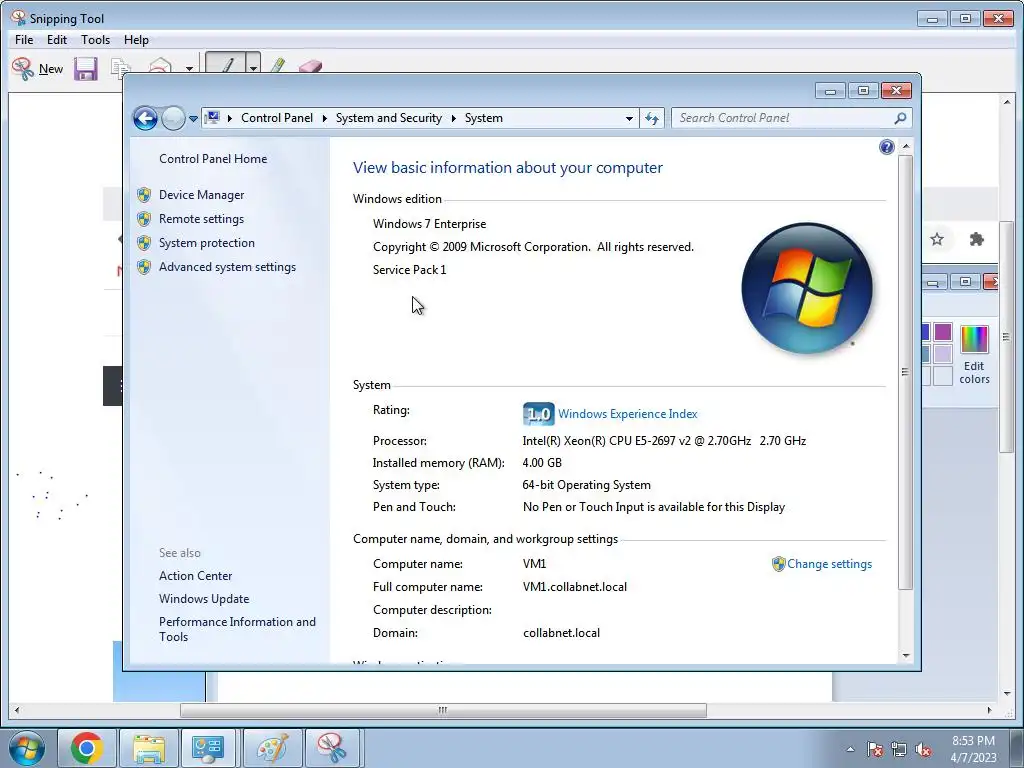The image size is (1024, 768).
Task: Select the lavender color swatch in Paint
Action: click(x=942, y=354)
